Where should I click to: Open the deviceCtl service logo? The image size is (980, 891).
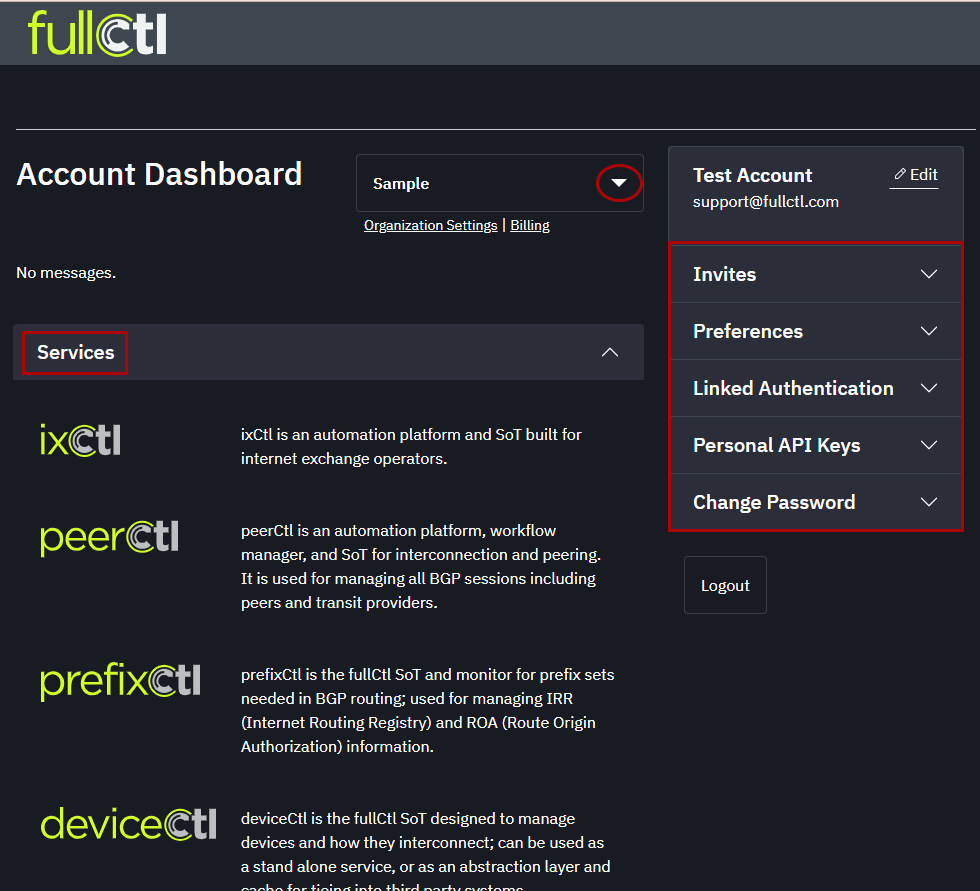pos(128,824)
